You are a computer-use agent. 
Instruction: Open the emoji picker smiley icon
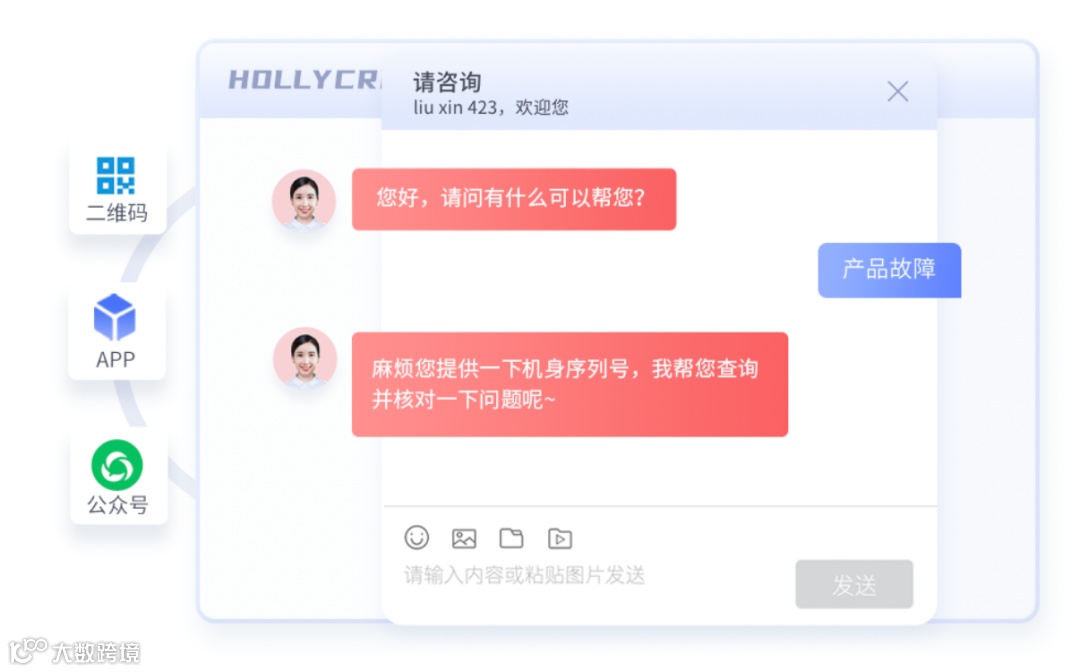417,537
